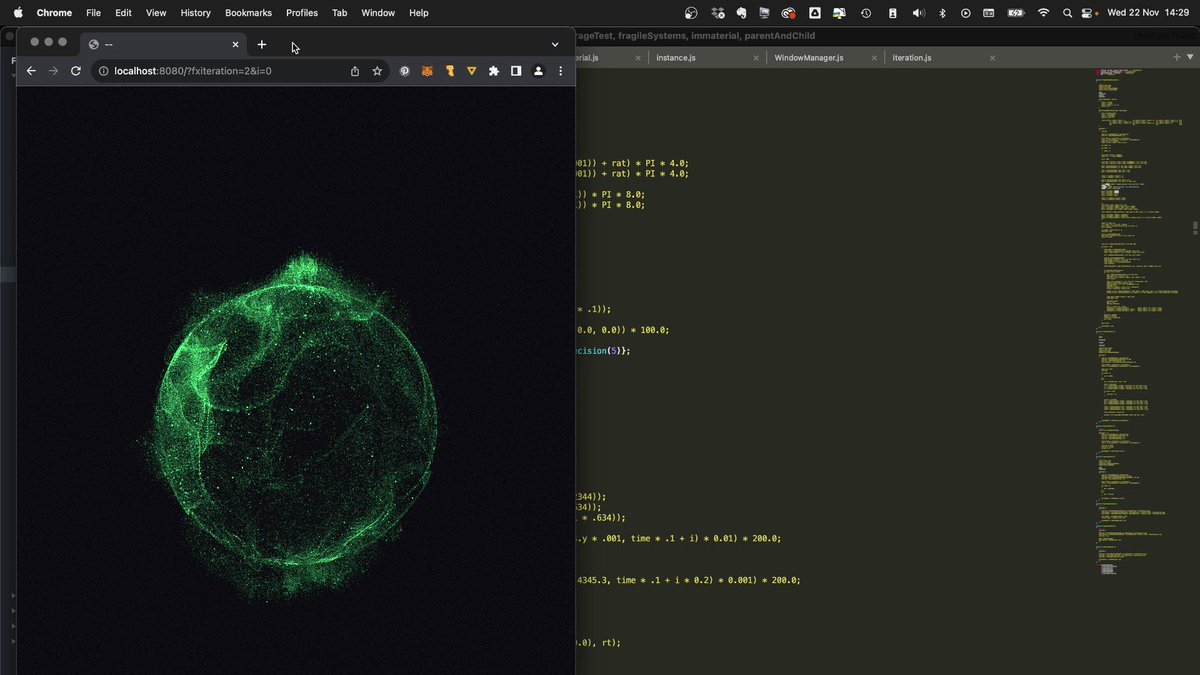Click the date and time clock
Viewport: 1200px width, 675px height.
[1147, 13]
